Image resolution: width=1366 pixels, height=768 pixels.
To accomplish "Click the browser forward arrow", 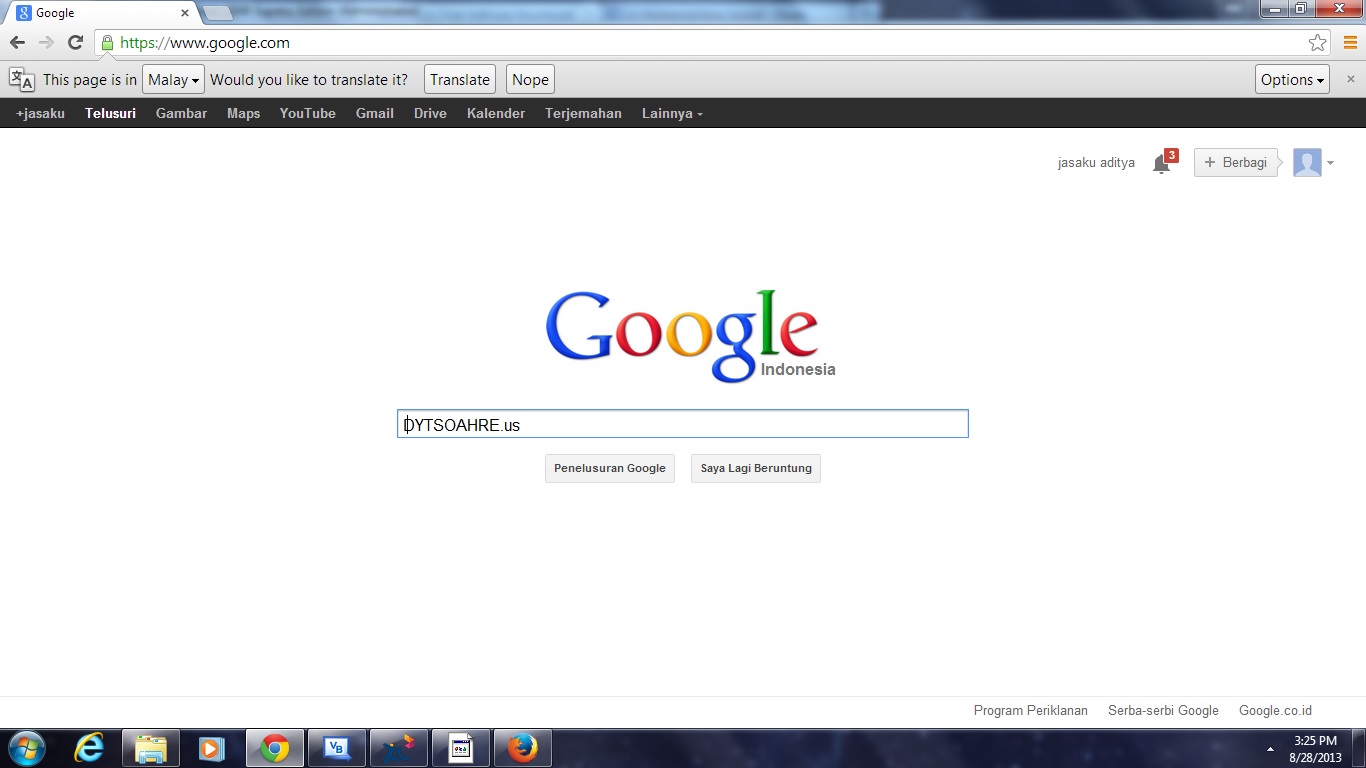I will [x=46, y=43].
